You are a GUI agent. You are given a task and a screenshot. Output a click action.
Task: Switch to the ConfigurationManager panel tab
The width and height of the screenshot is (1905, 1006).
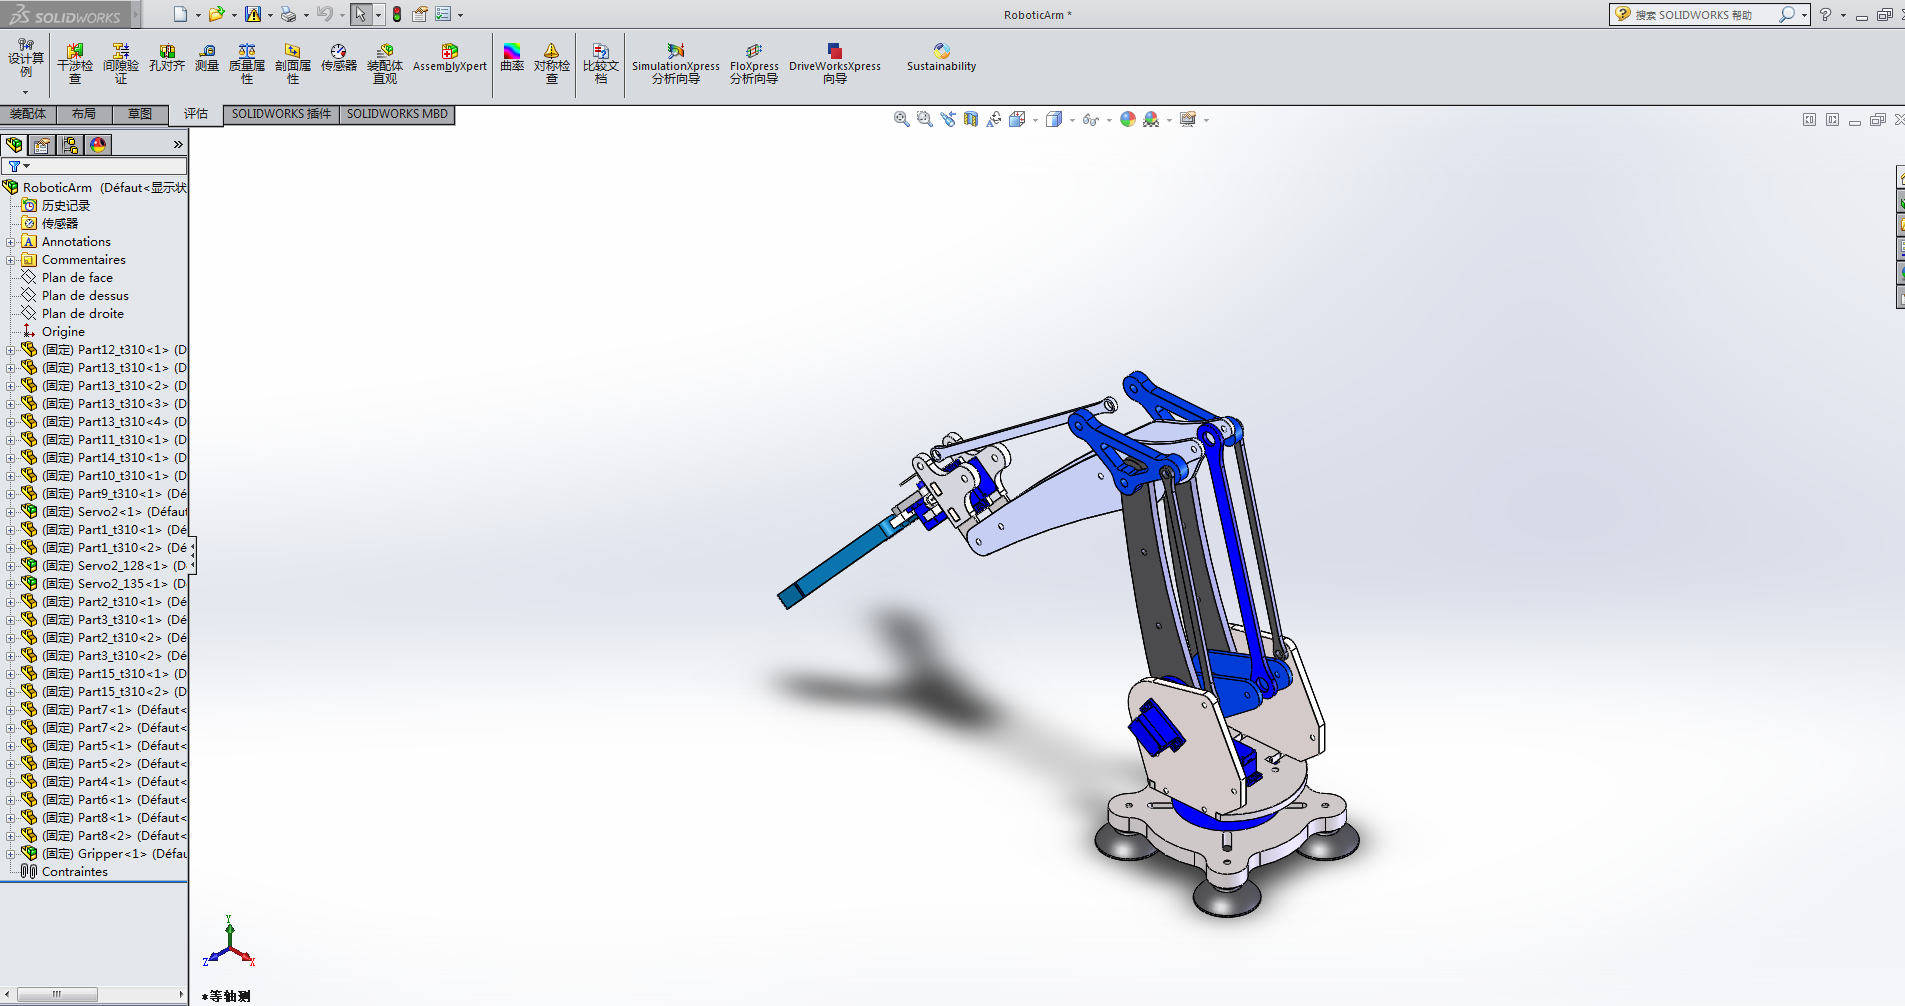pos(70,145)
